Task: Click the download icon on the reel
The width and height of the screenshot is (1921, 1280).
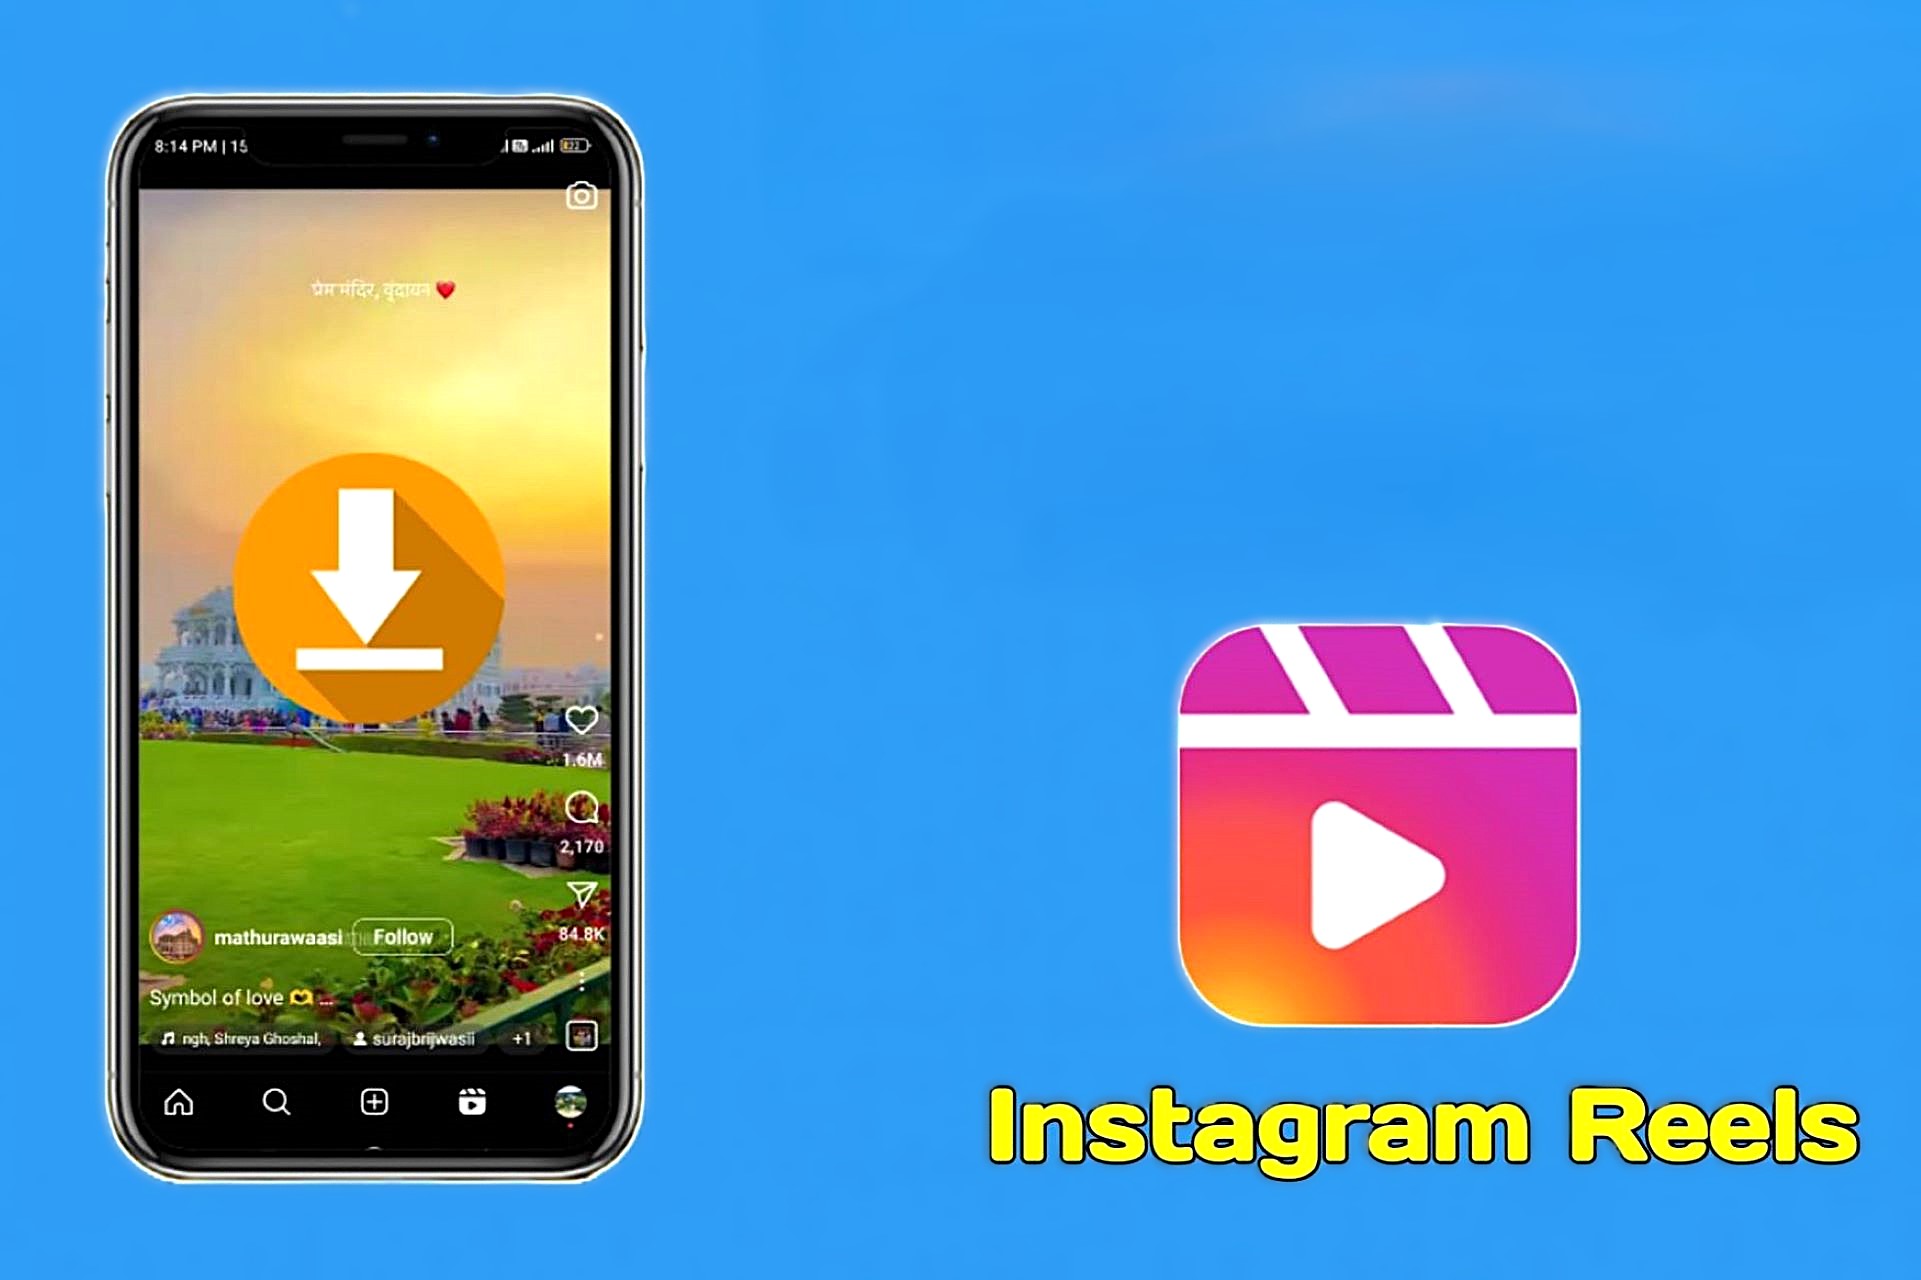Action: (374, 584)
